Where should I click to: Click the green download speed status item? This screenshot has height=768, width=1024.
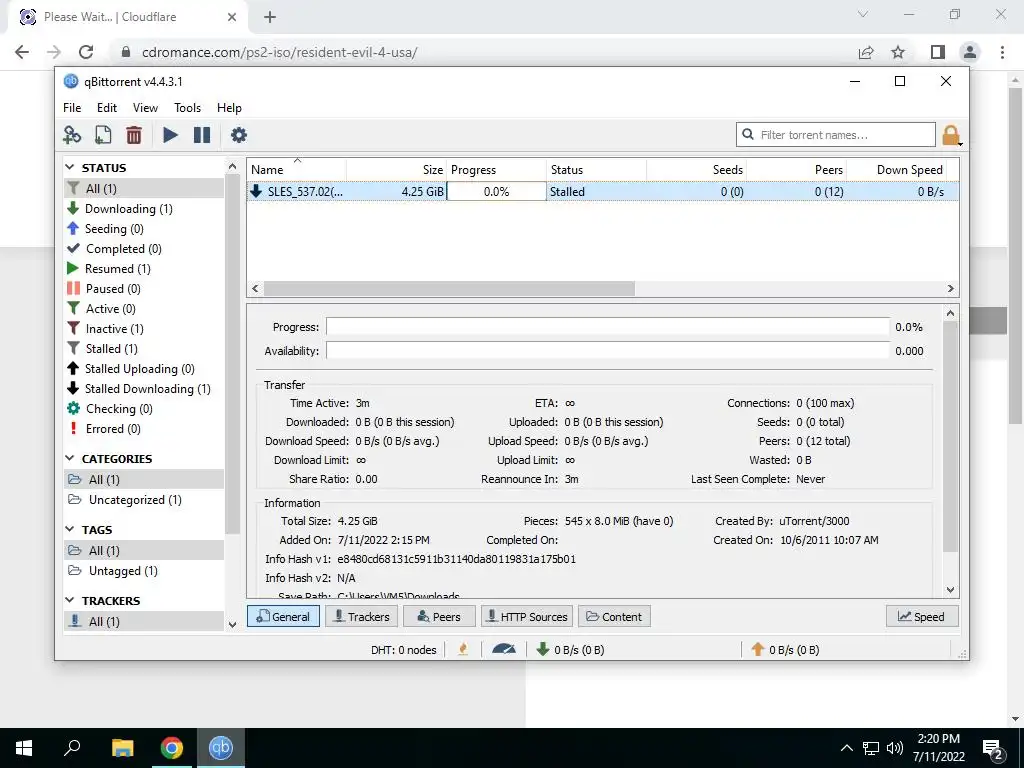570,650
